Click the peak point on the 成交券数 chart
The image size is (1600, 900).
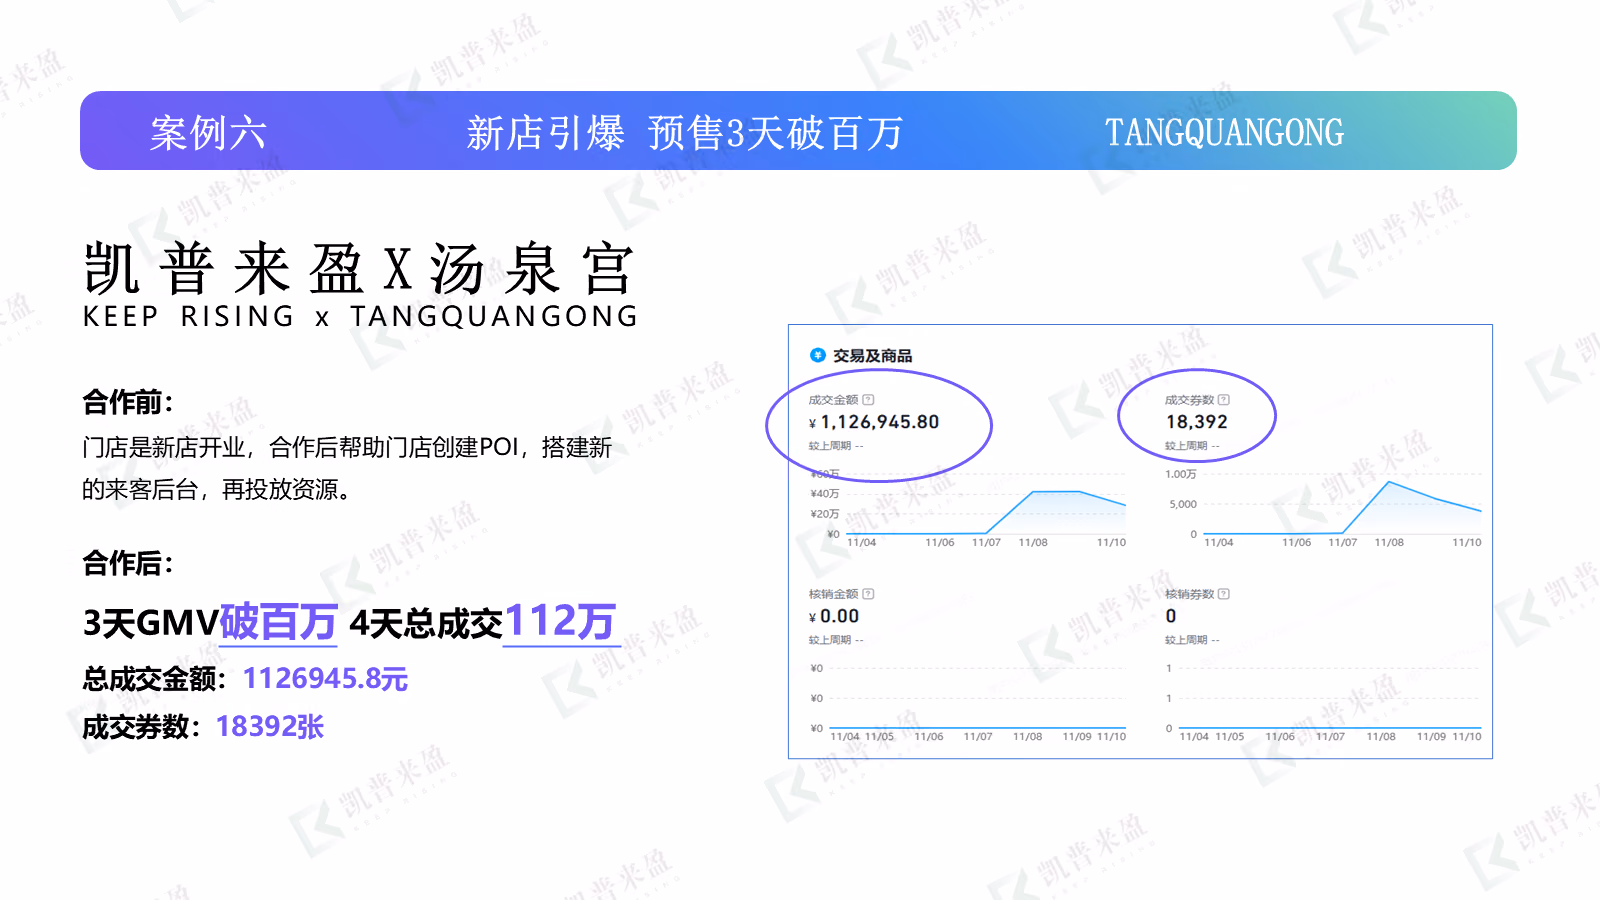(x=1388, y=482)
